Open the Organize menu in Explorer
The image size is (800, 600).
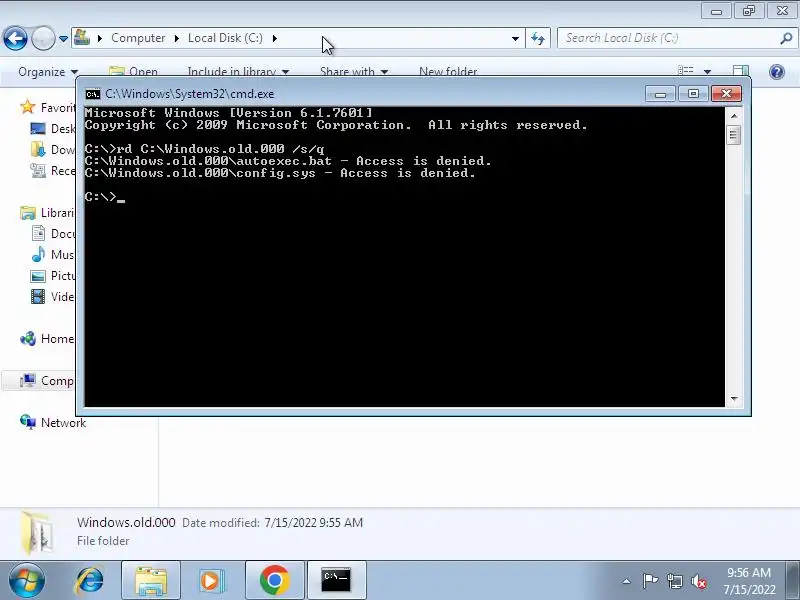click(48, 72)
